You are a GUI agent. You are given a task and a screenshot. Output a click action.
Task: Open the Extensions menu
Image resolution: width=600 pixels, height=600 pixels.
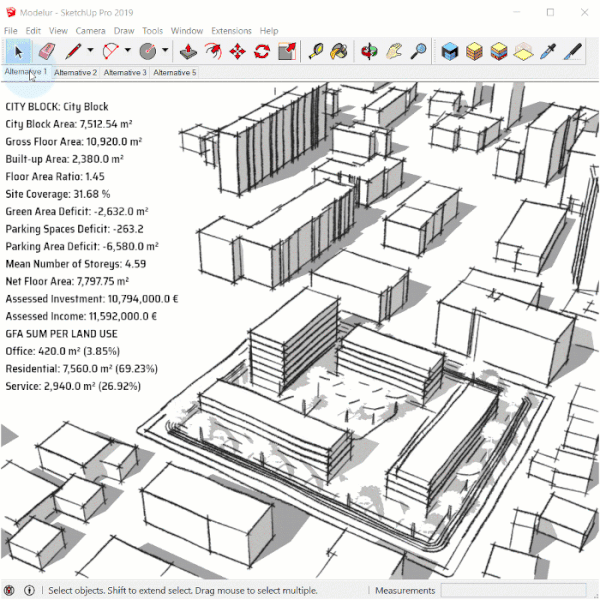[x=231, y=31]
